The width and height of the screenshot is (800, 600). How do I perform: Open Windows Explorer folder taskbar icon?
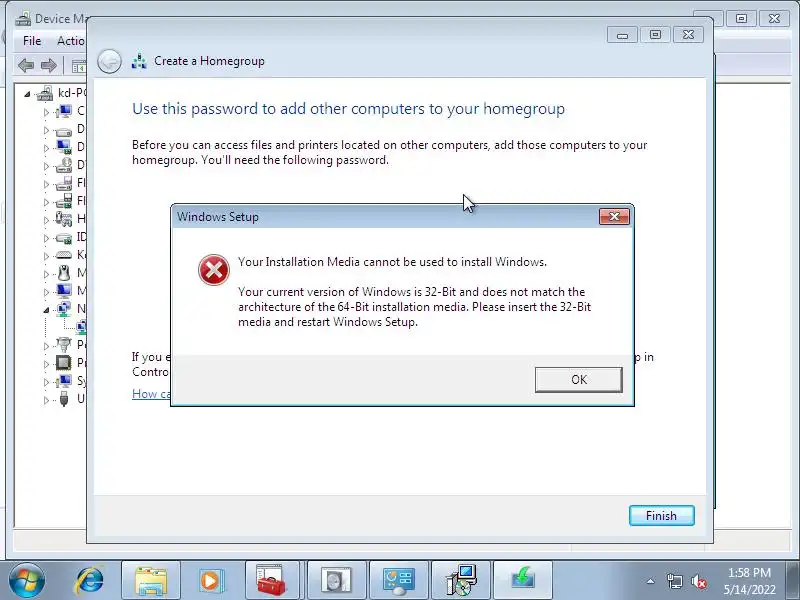(x=151, y=581)
